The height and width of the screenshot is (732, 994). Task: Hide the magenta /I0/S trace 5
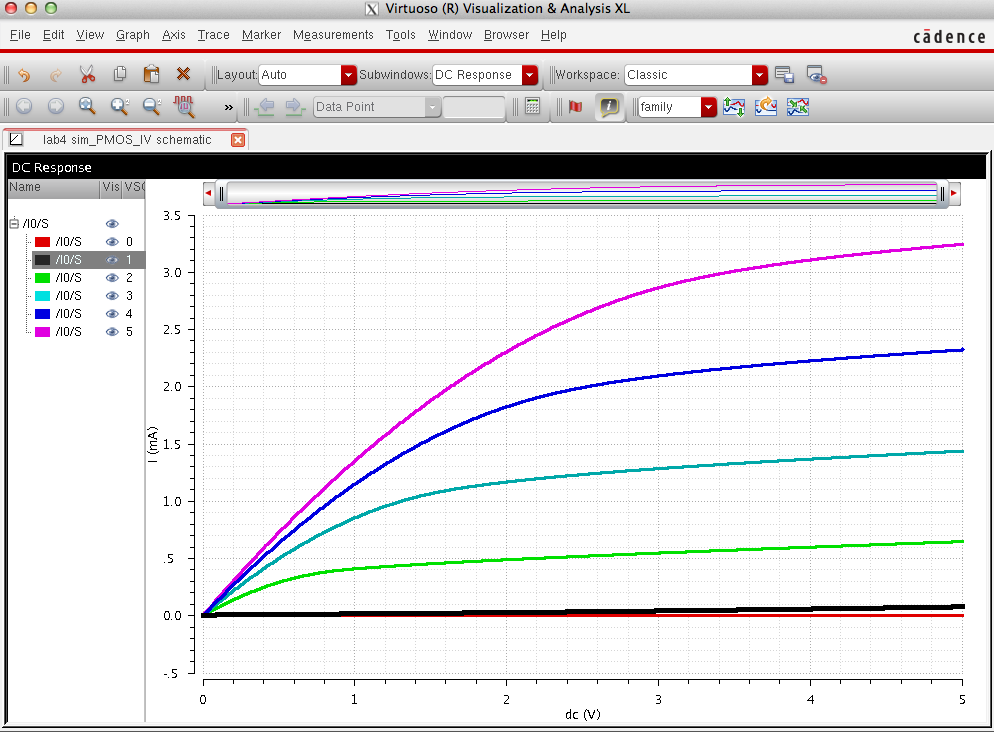112,331
